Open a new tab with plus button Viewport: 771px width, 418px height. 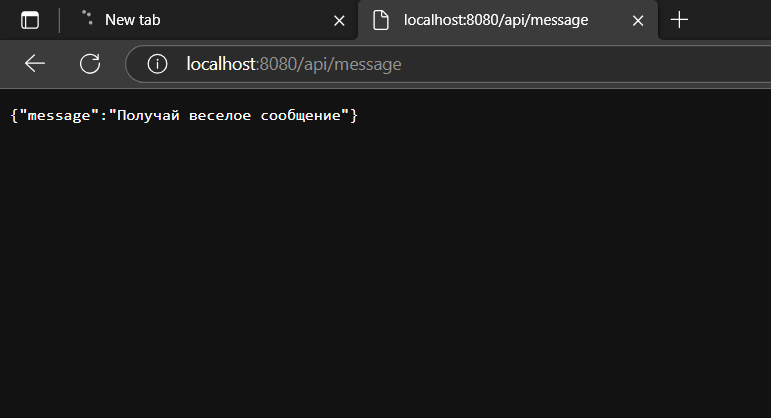[680, 20]
